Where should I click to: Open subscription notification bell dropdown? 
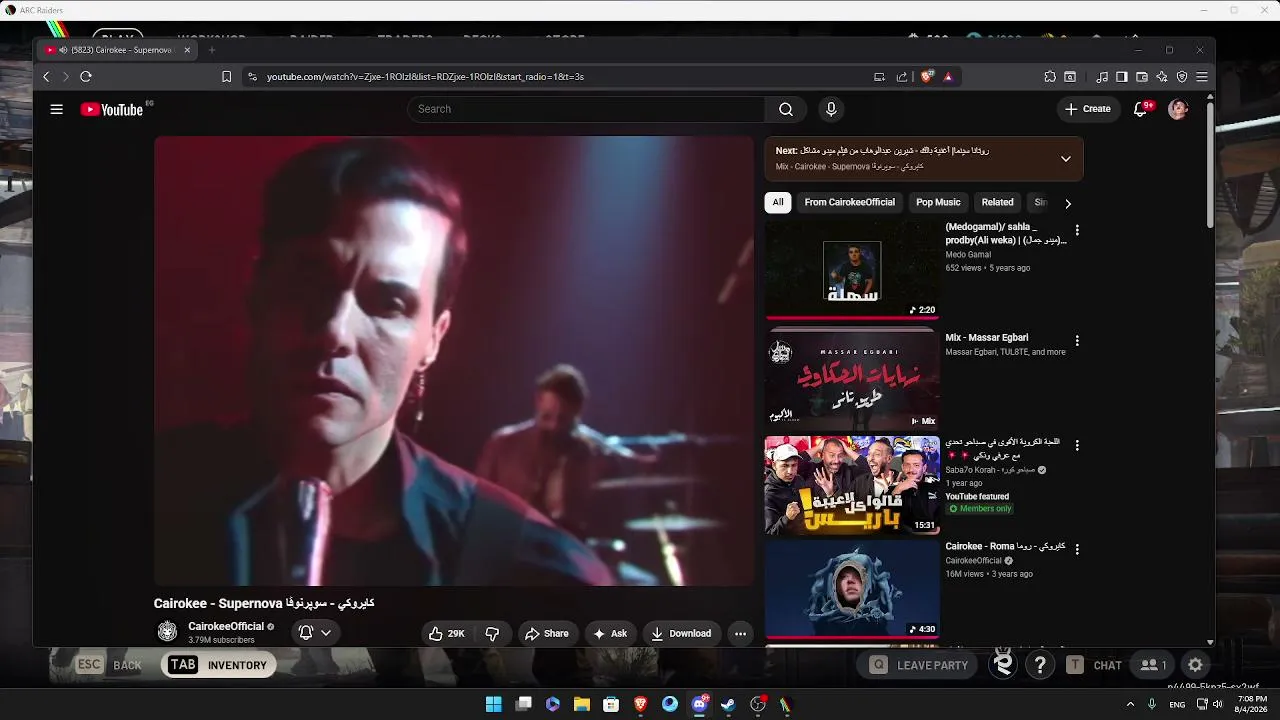315,633
